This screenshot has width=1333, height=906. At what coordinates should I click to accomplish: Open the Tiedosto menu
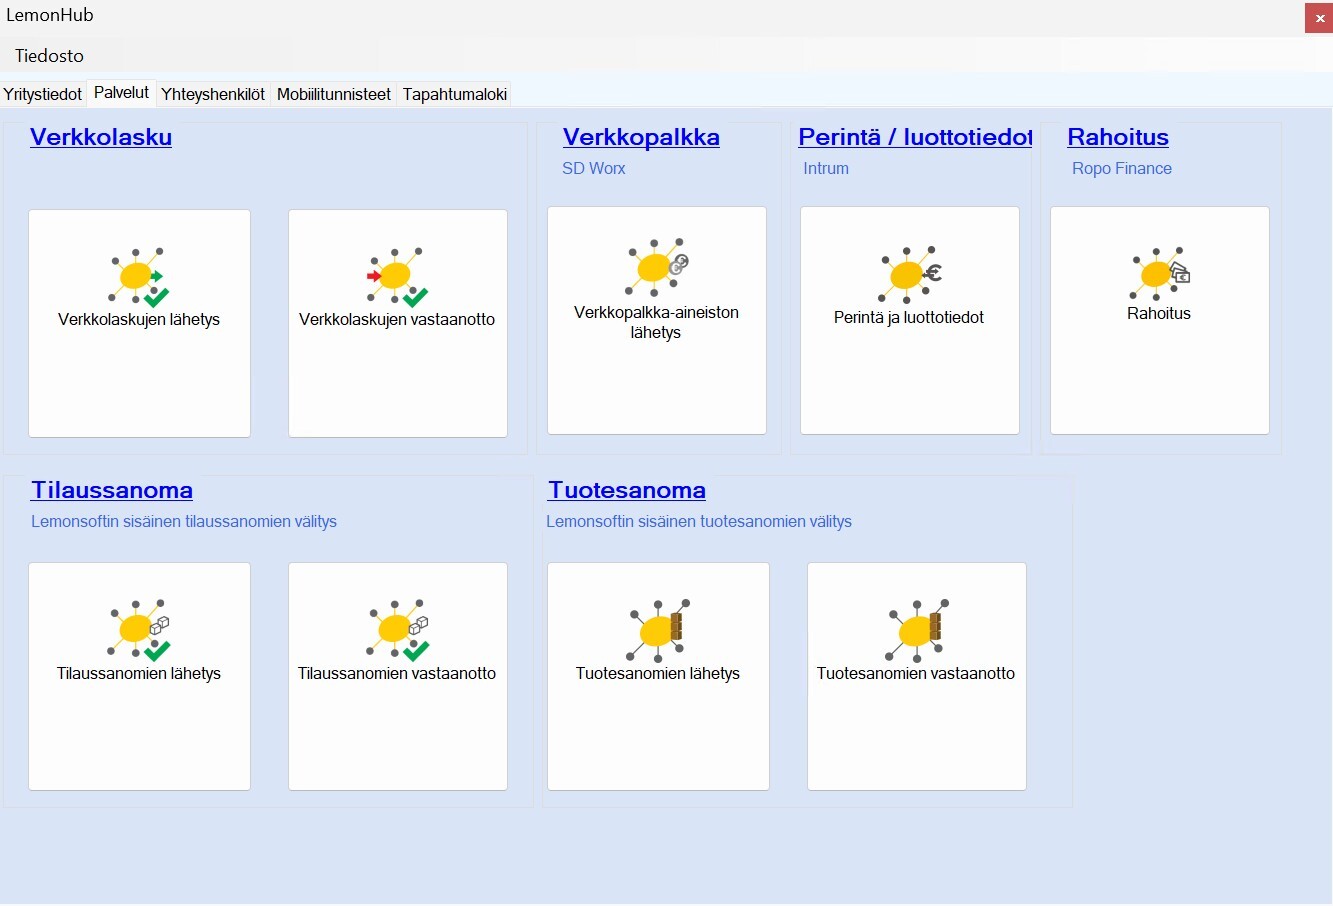[x=48, y=55]
